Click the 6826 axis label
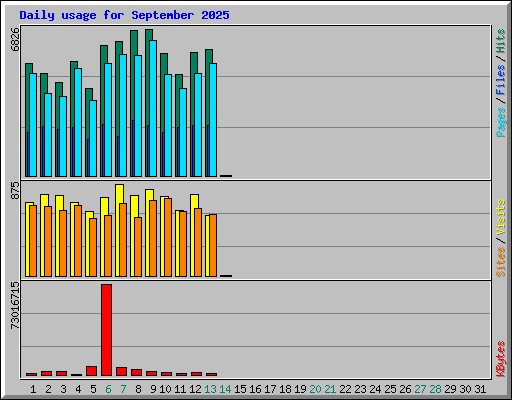This screenshot has width=512, height=400. [15, 39]
